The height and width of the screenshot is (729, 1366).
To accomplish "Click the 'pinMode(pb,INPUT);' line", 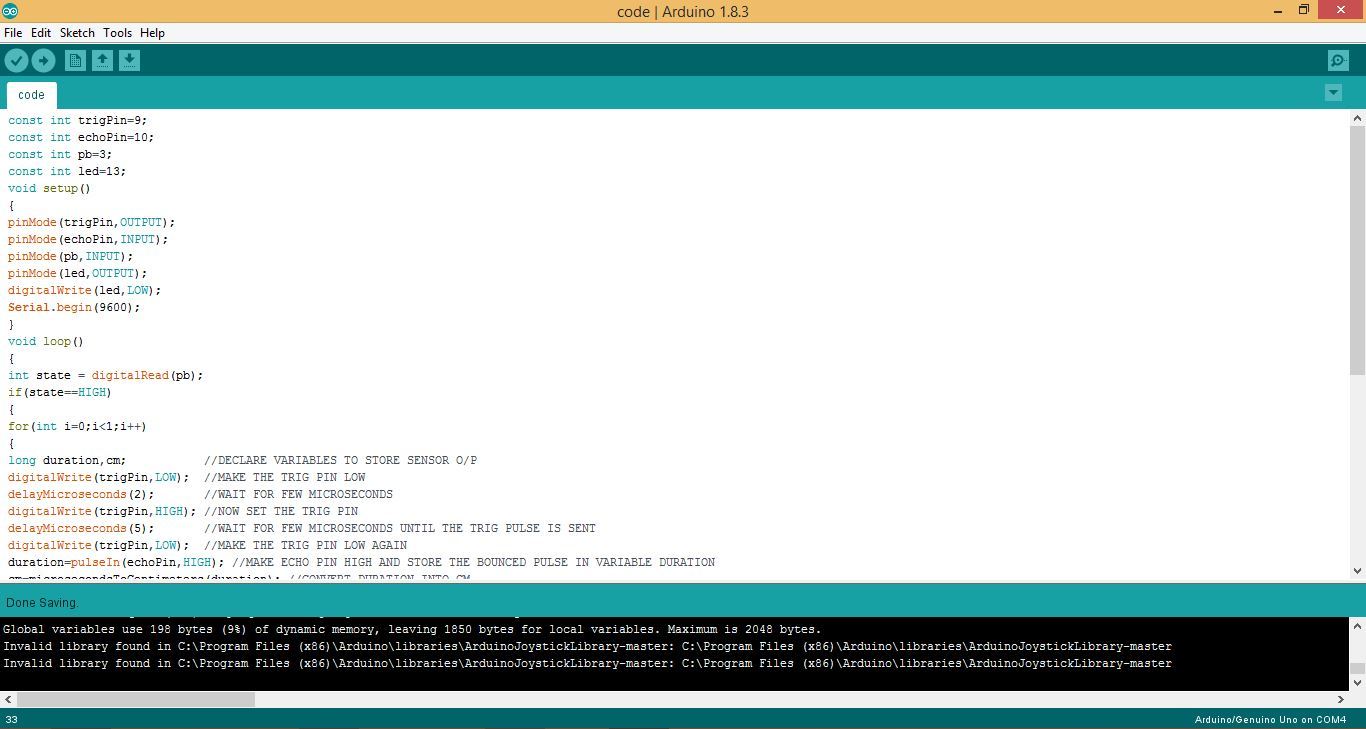I will (70, 256).
